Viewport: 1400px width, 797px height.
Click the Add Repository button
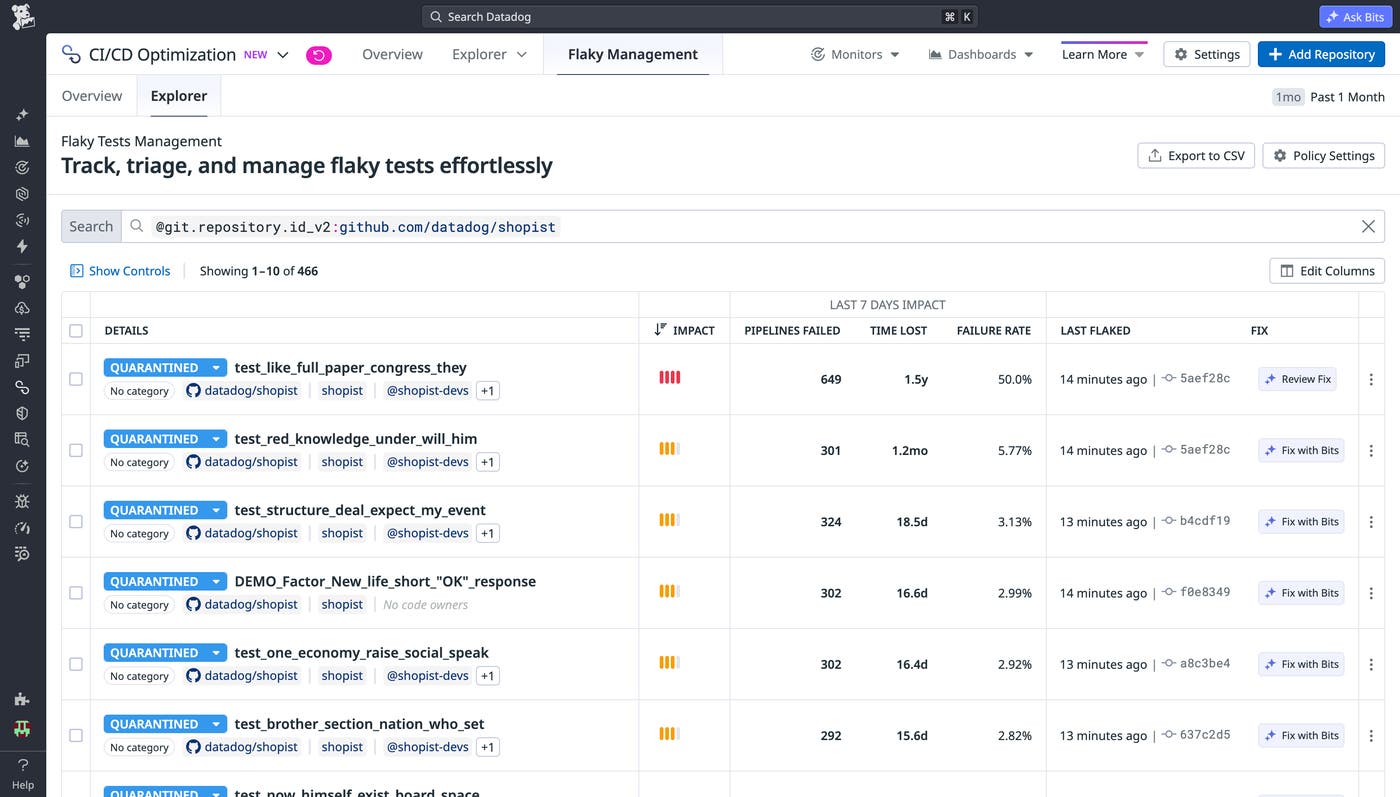(1321, 55)
